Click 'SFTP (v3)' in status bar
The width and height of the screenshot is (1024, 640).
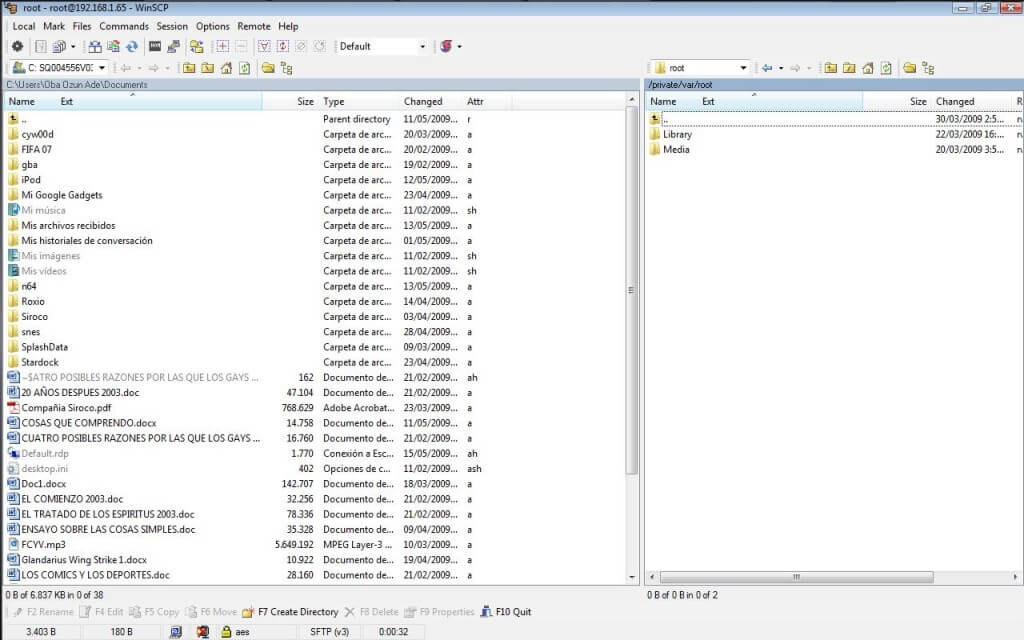[329, 632]
